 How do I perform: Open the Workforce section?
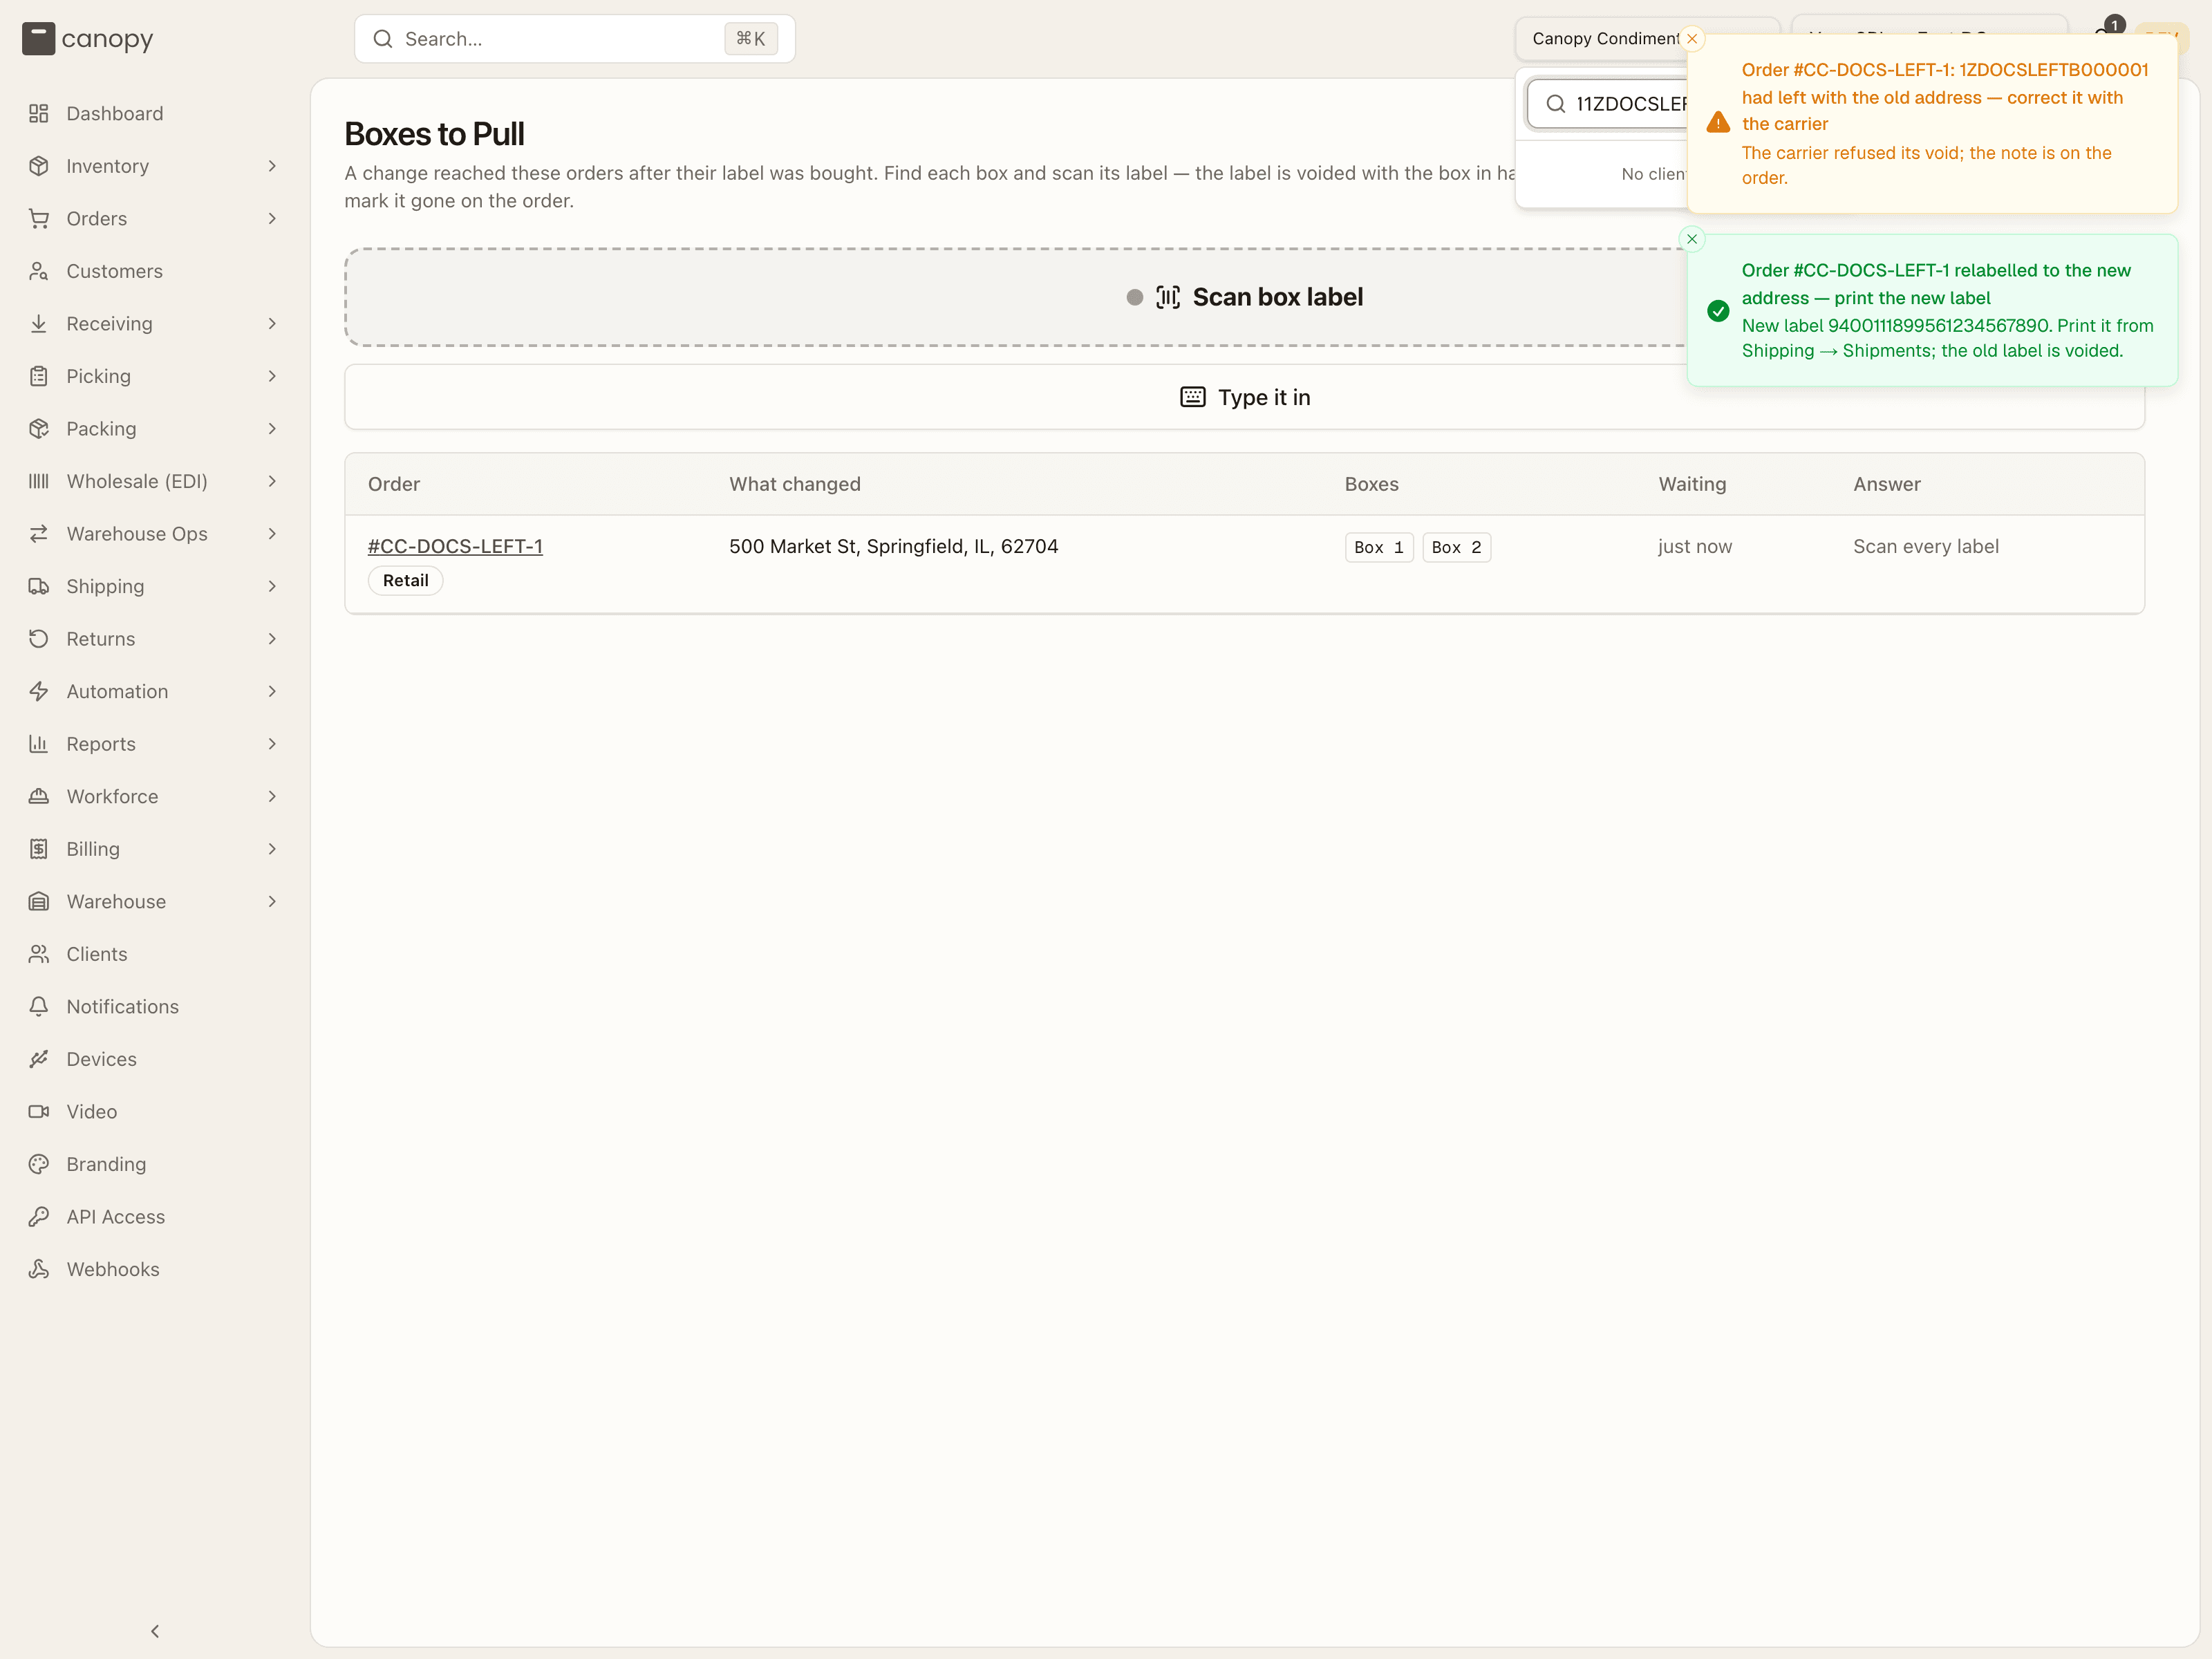[x=155, y=797]
